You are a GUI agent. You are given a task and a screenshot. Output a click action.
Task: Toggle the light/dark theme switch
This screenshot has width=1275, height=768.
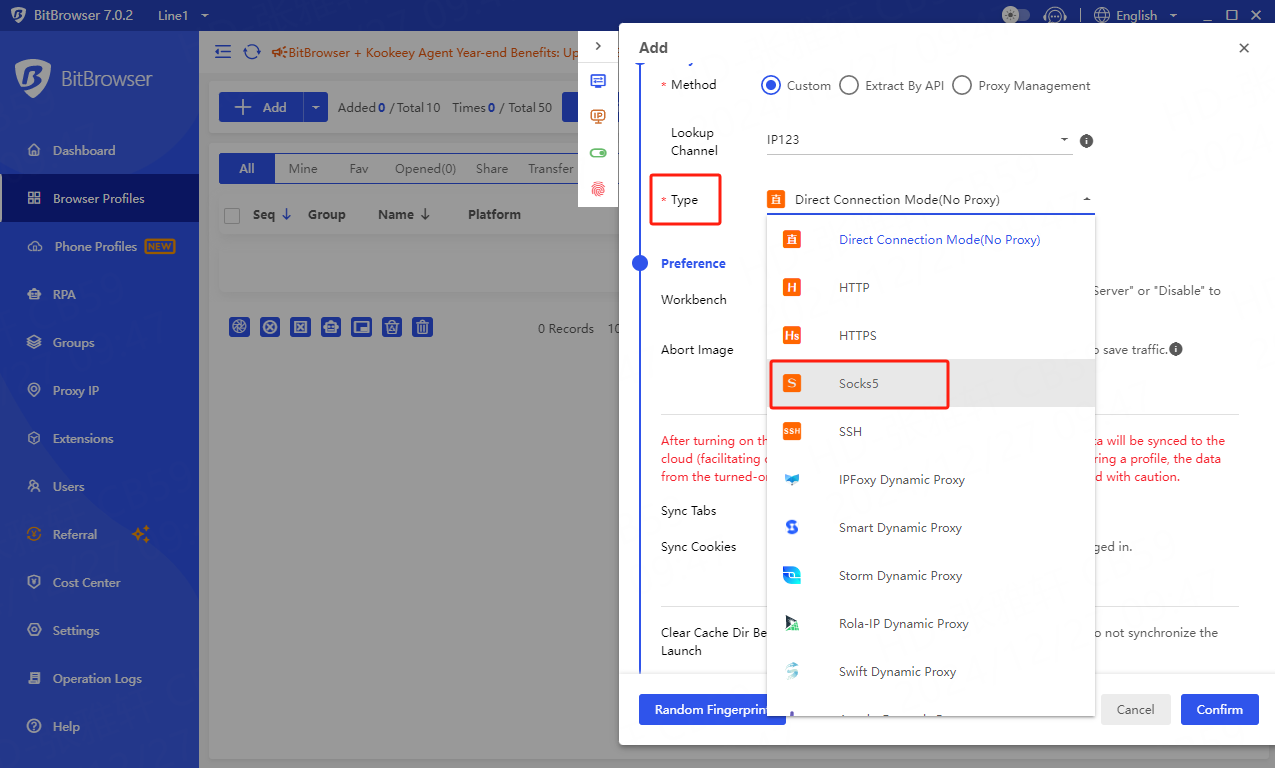tap(1015, 15)
